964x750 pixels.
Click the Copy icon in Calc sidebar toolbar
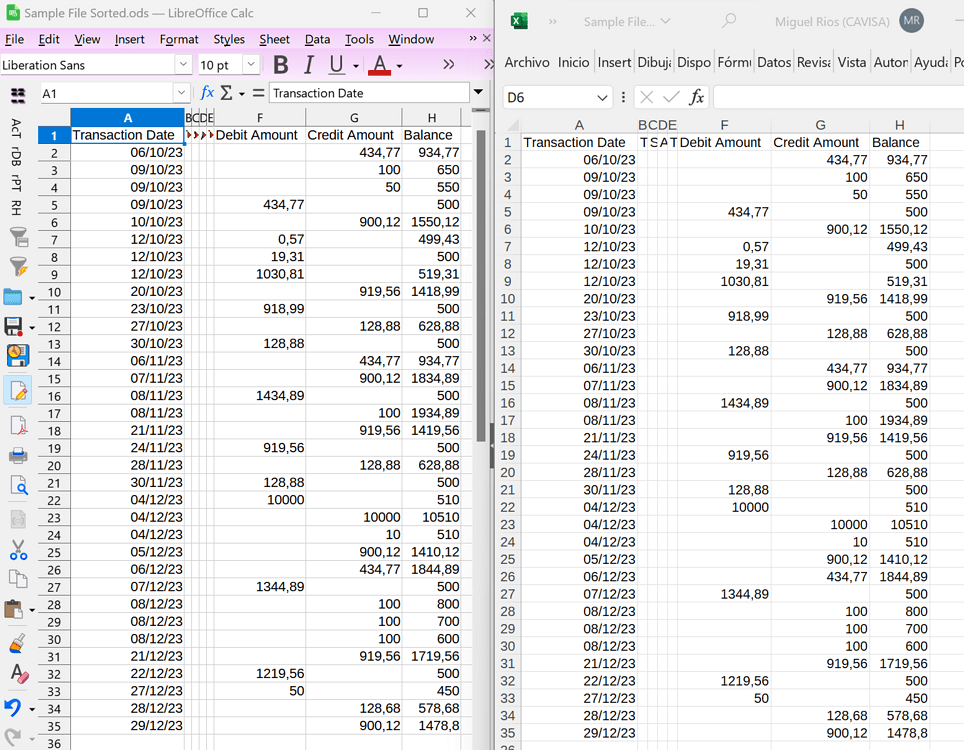(x=18, y=579)
